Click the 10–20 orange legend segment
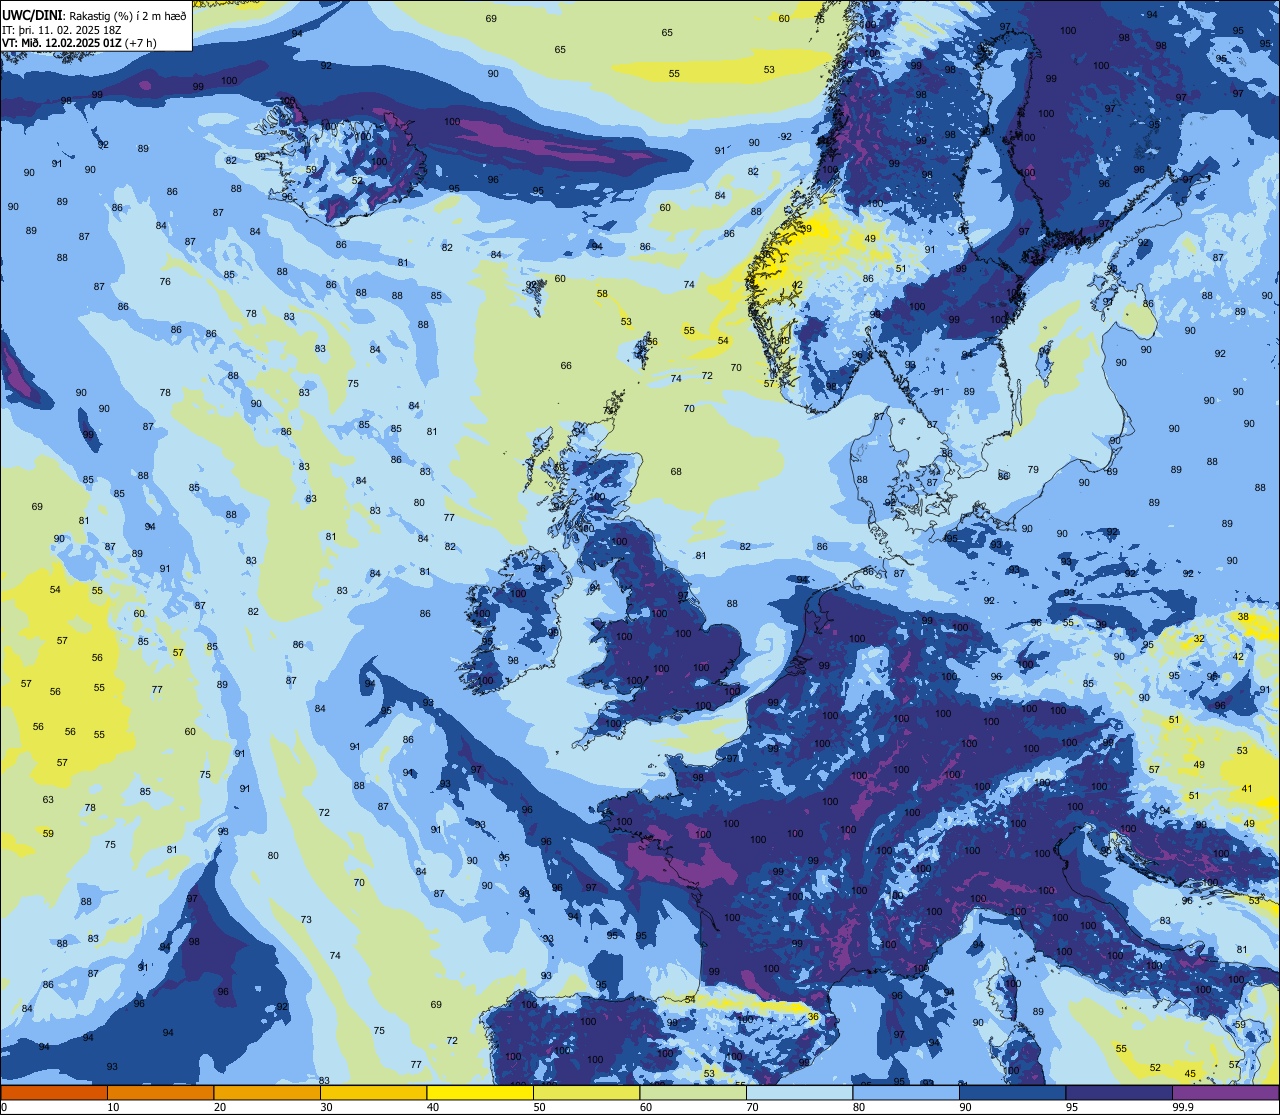 point(160,1092)
